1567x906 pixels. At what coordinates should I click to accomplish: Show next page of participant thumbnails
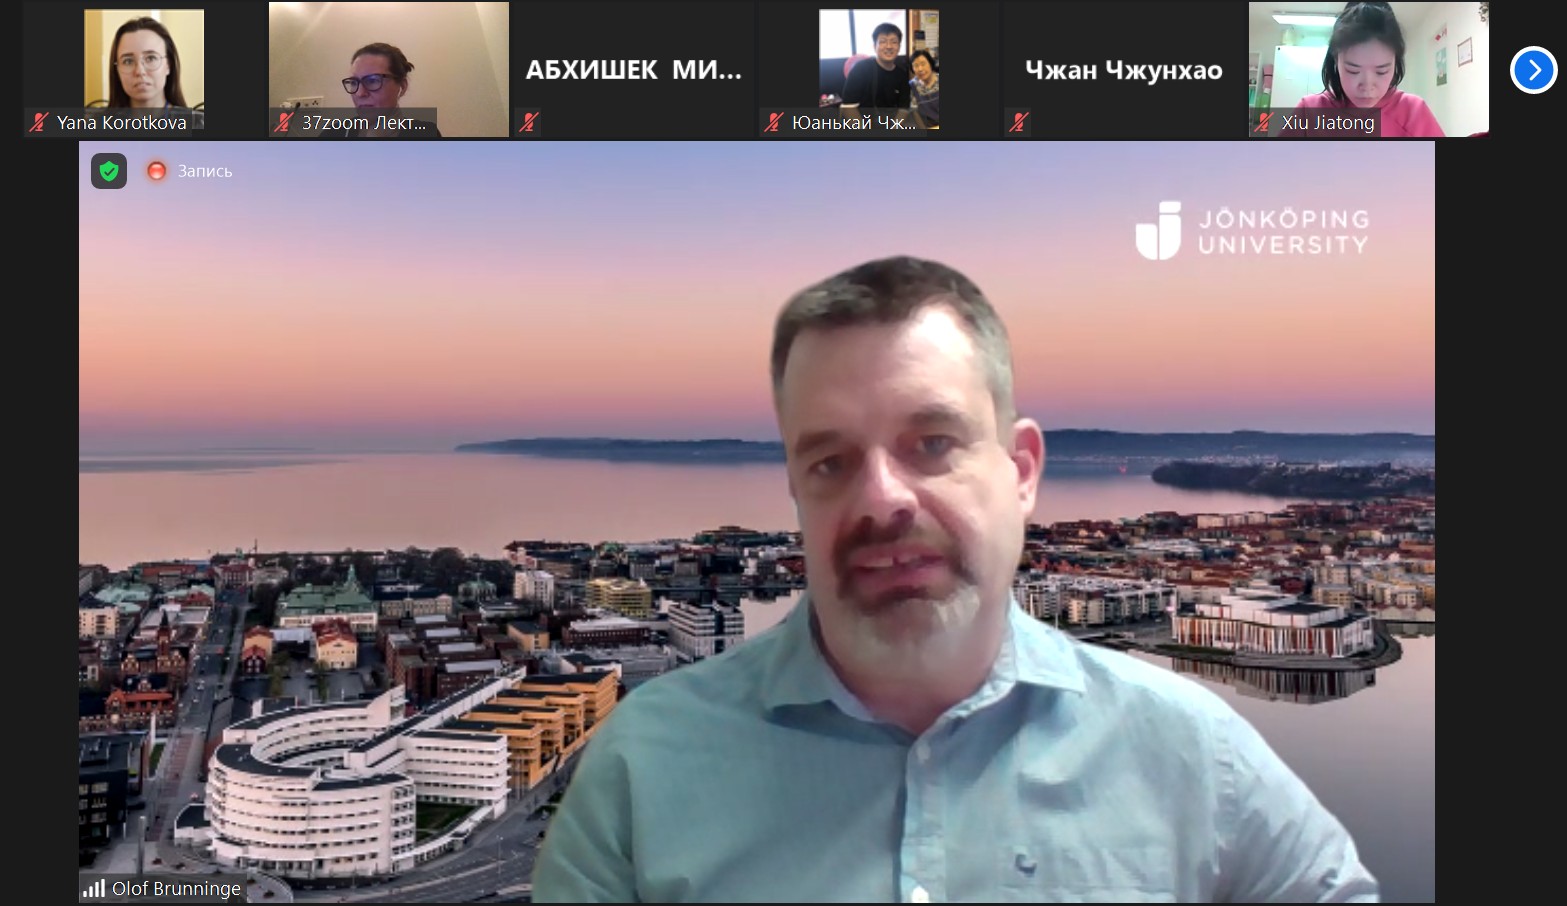pyautogui.click(x=1533, y=70)
